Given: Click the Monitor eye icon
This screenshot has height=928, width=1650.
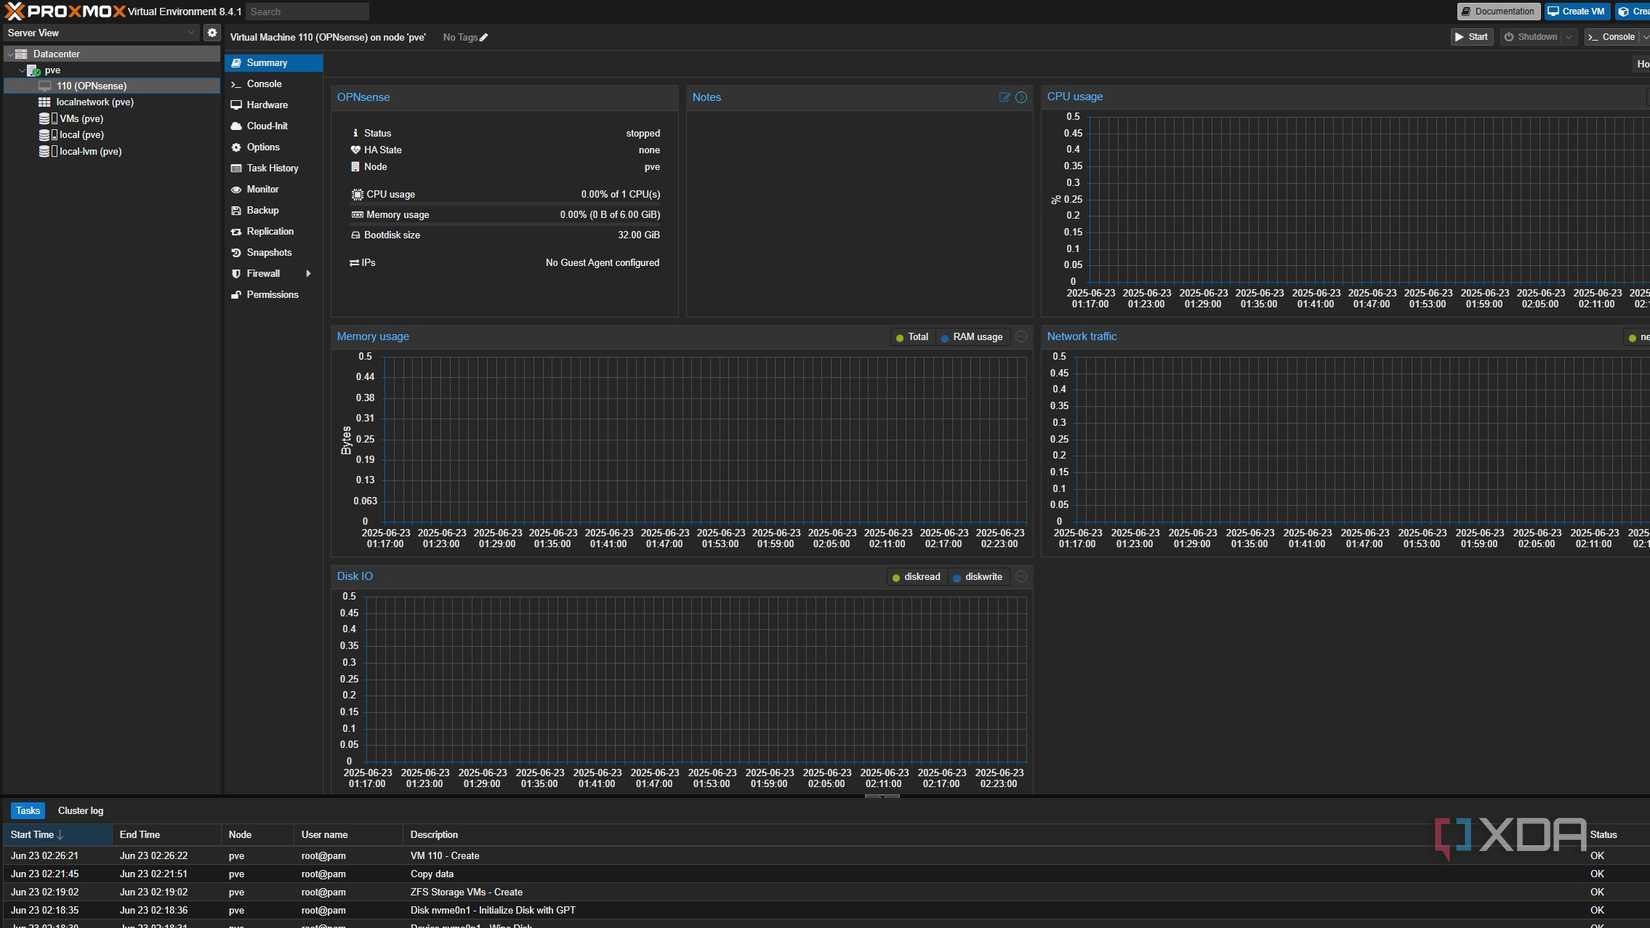Looking at the screenshot, I should coord(236,189).
